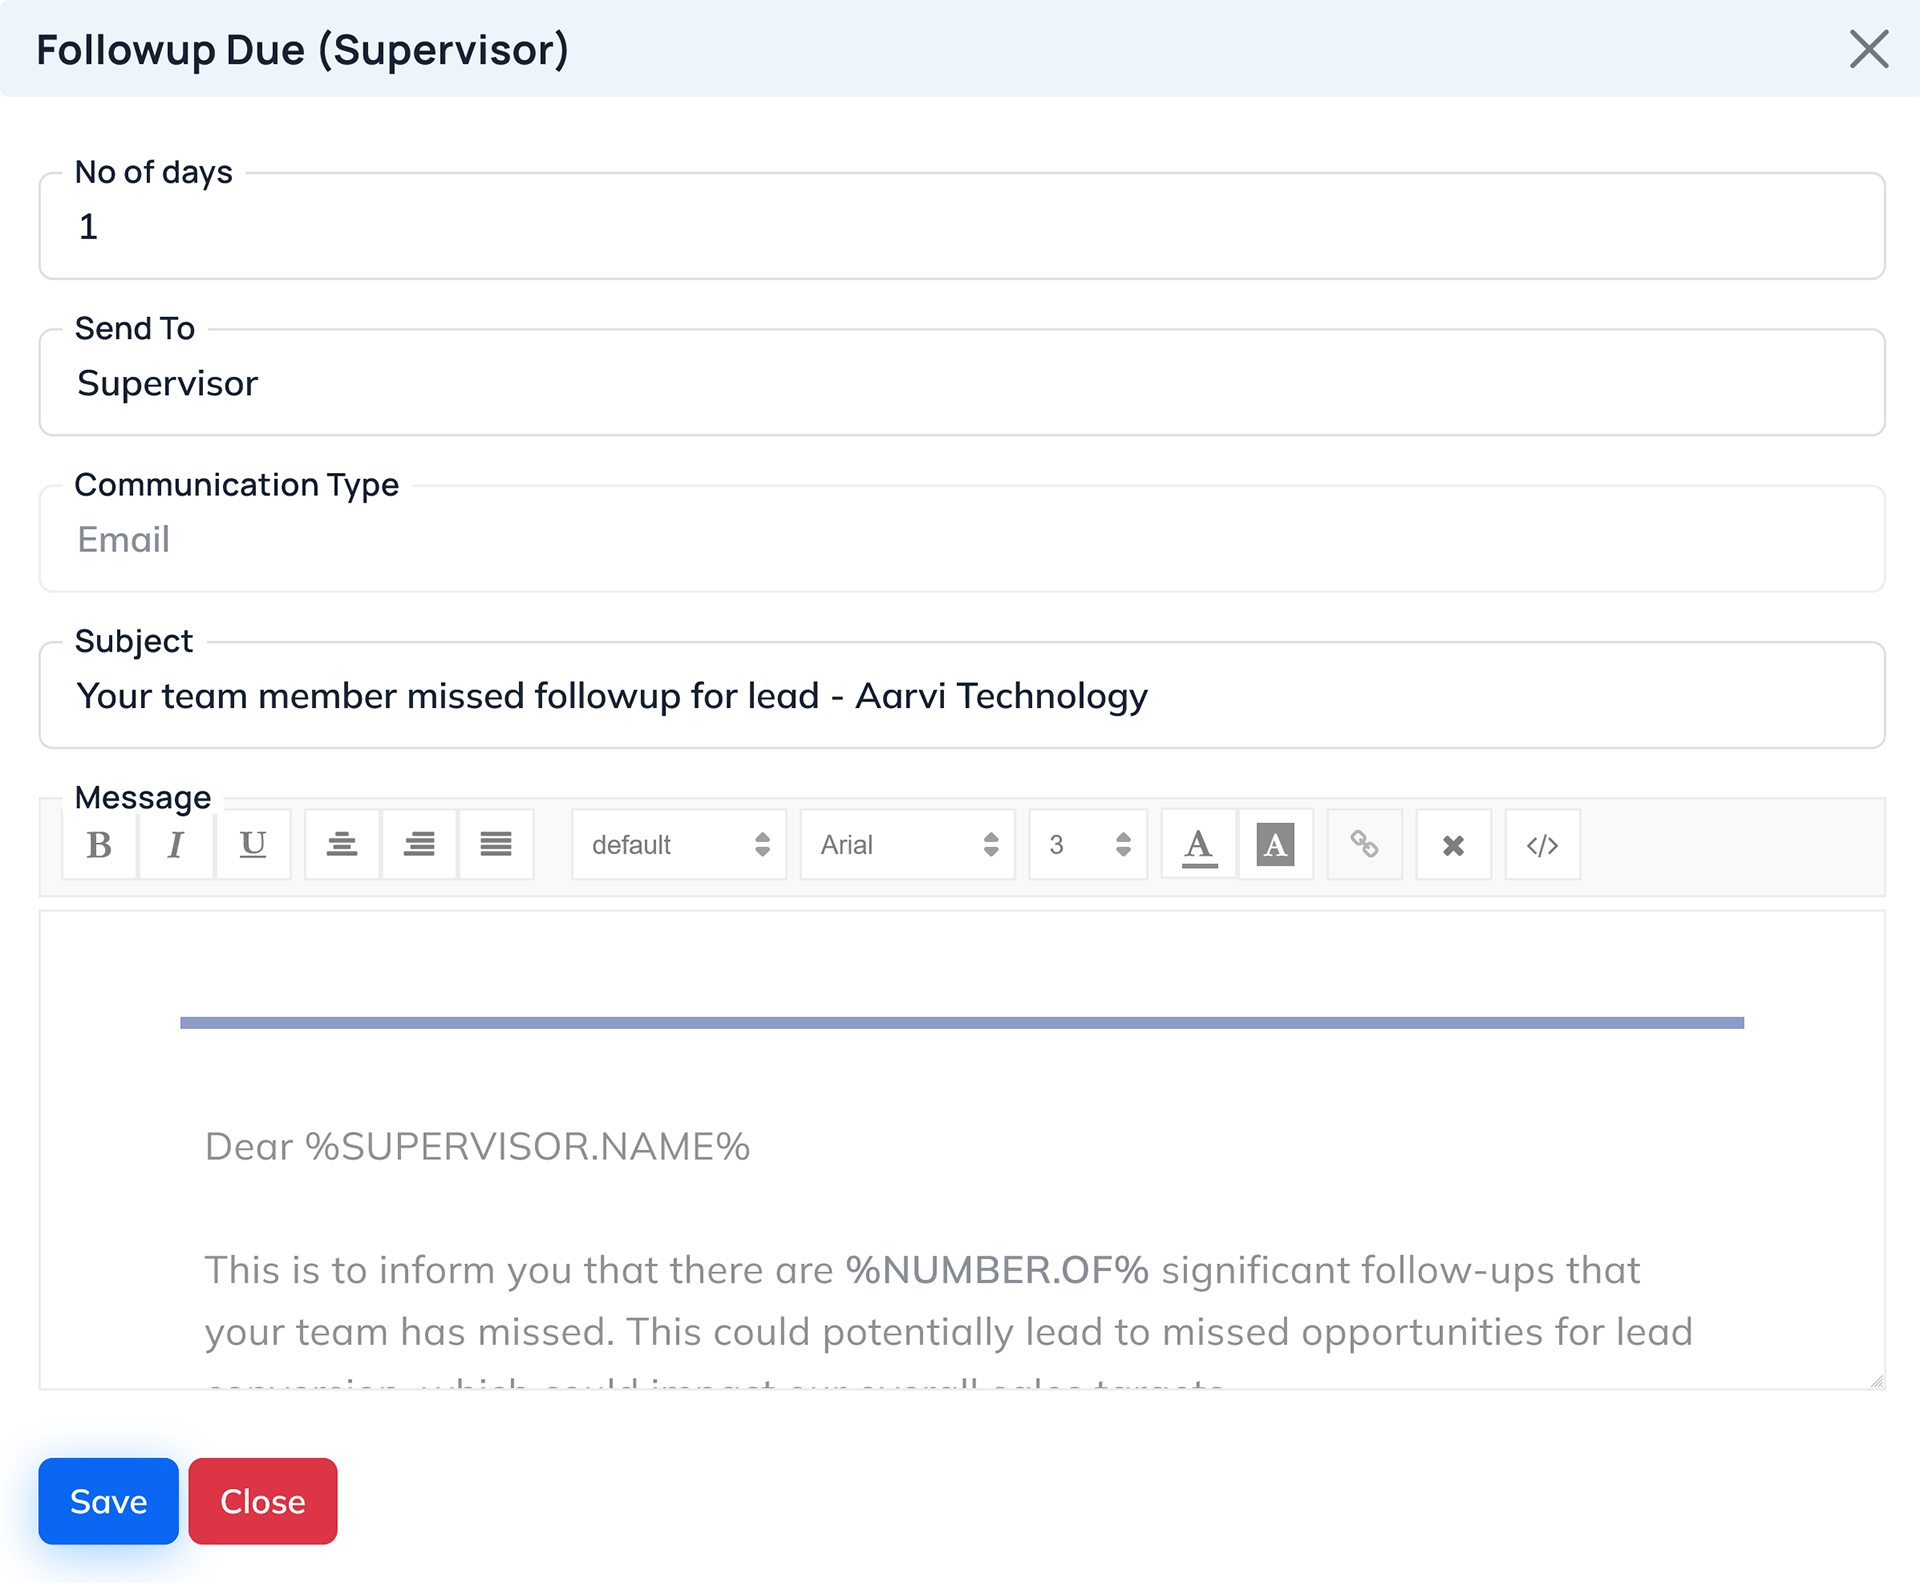
Task: Click the Subject input field
Action: (960, 696)
